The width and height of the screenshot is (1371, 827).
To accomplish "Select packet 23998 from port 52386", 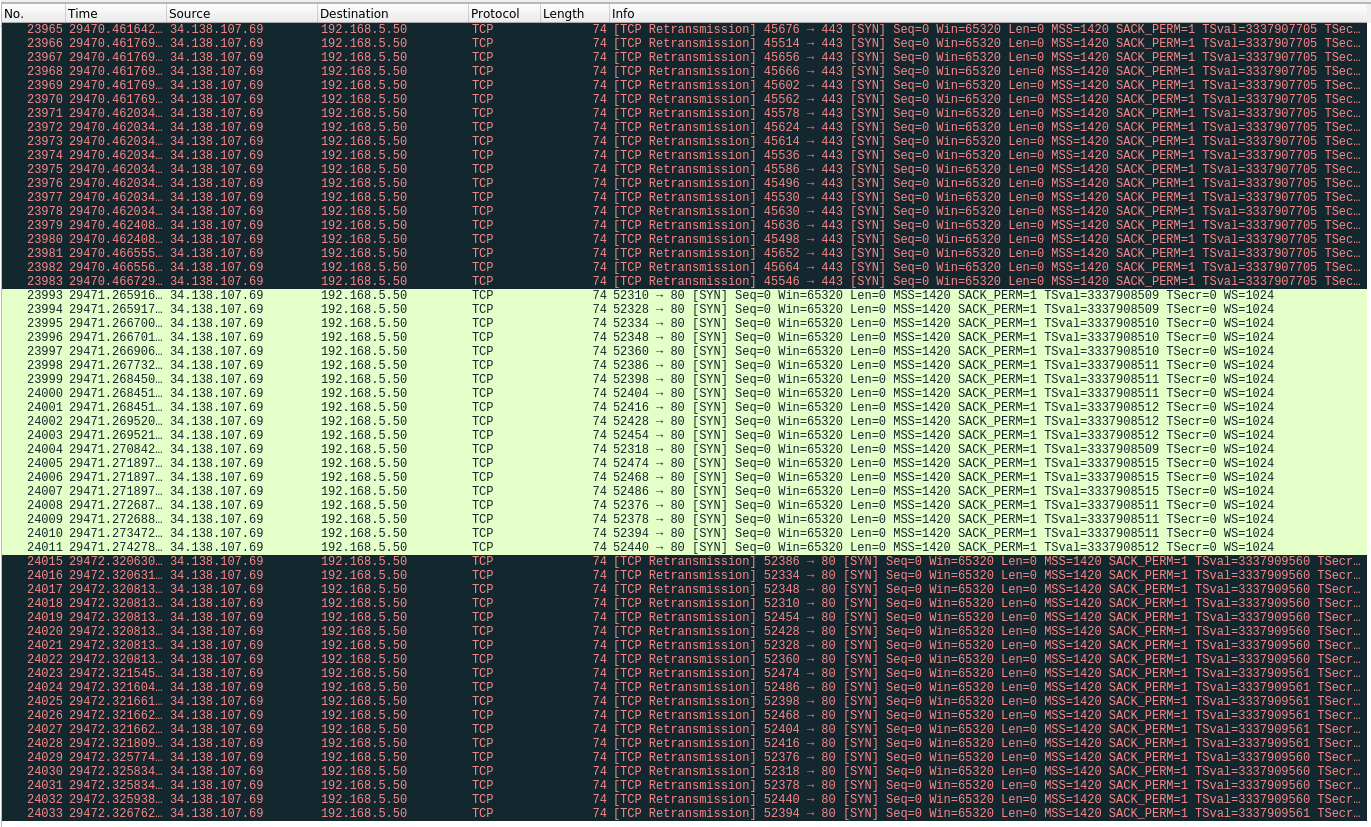I will 685,366.
